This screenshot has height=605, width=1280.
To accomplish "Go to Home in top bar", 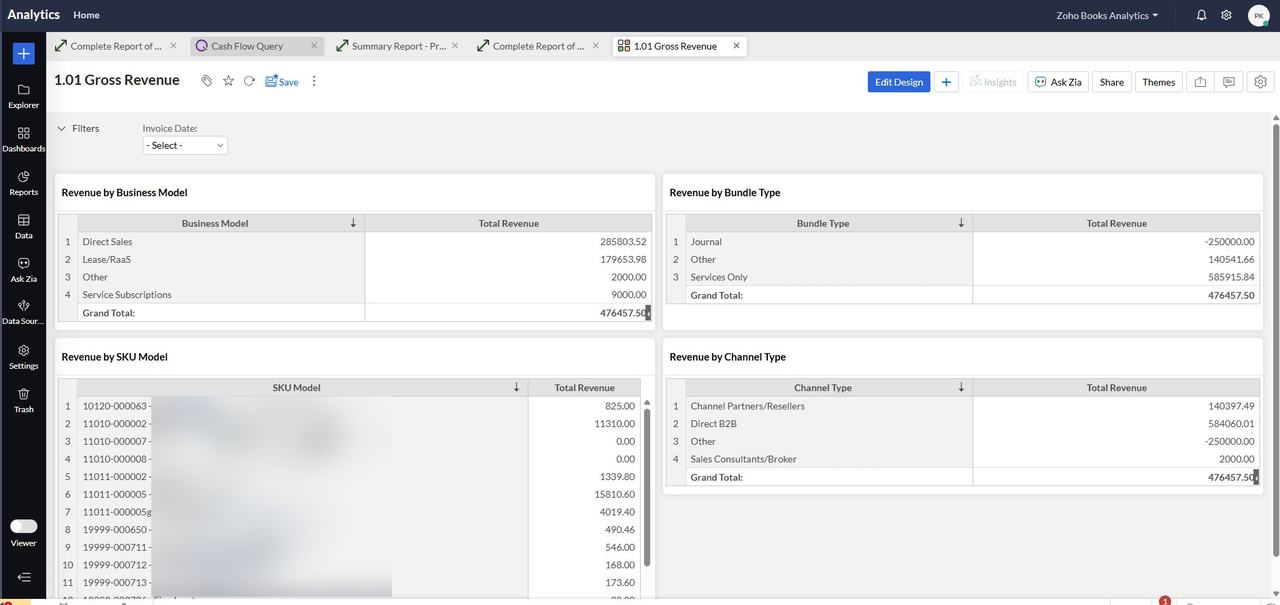I will (86, 15).
